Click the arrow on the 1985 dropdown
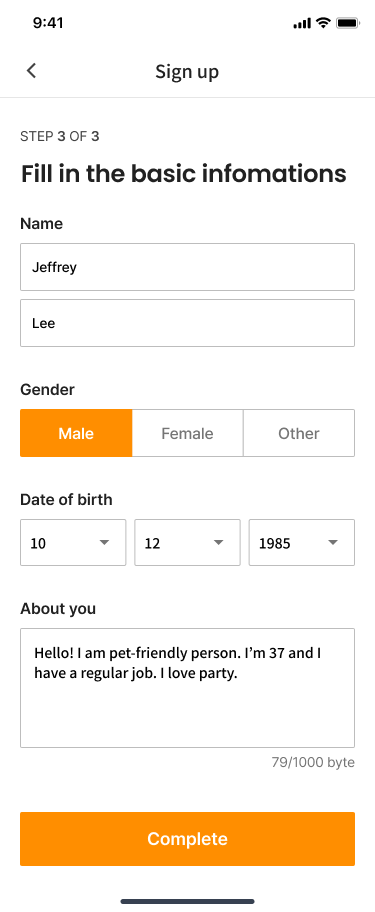Viewport: 375px width, 912px height. pos(333,542)
